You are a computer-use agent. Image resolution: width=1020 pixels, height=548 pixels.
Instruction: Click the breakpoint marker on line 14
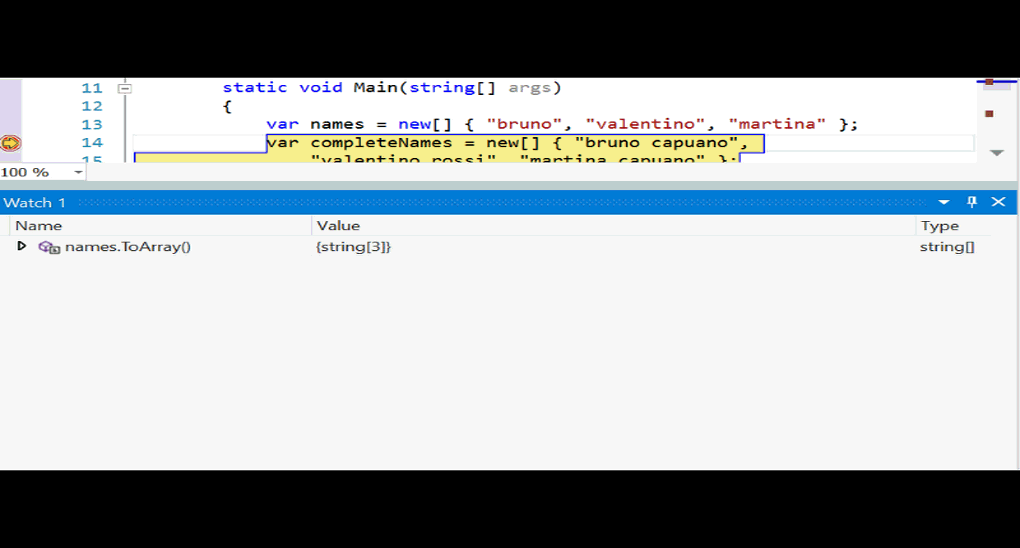[x=11, y=143]
